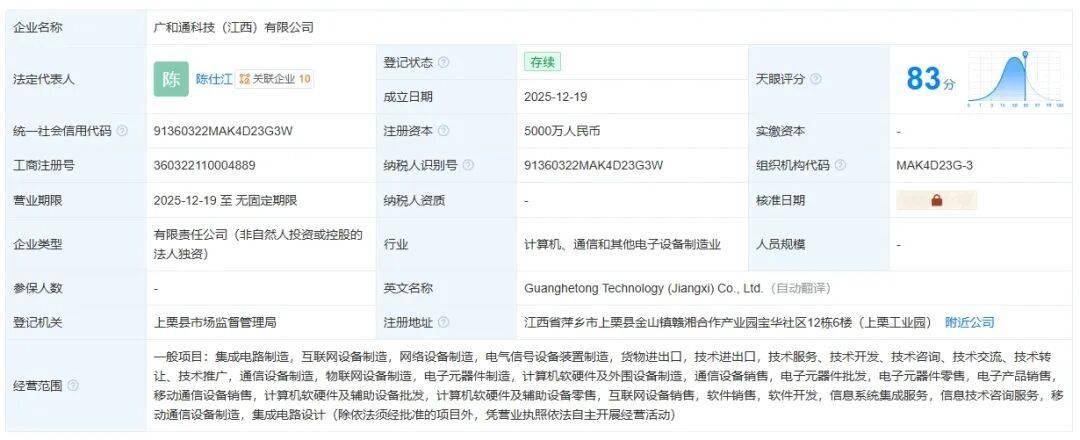Click the green 陈 avatar badge
Viewport: 1080px width, 440px height.
pos(171,79)
